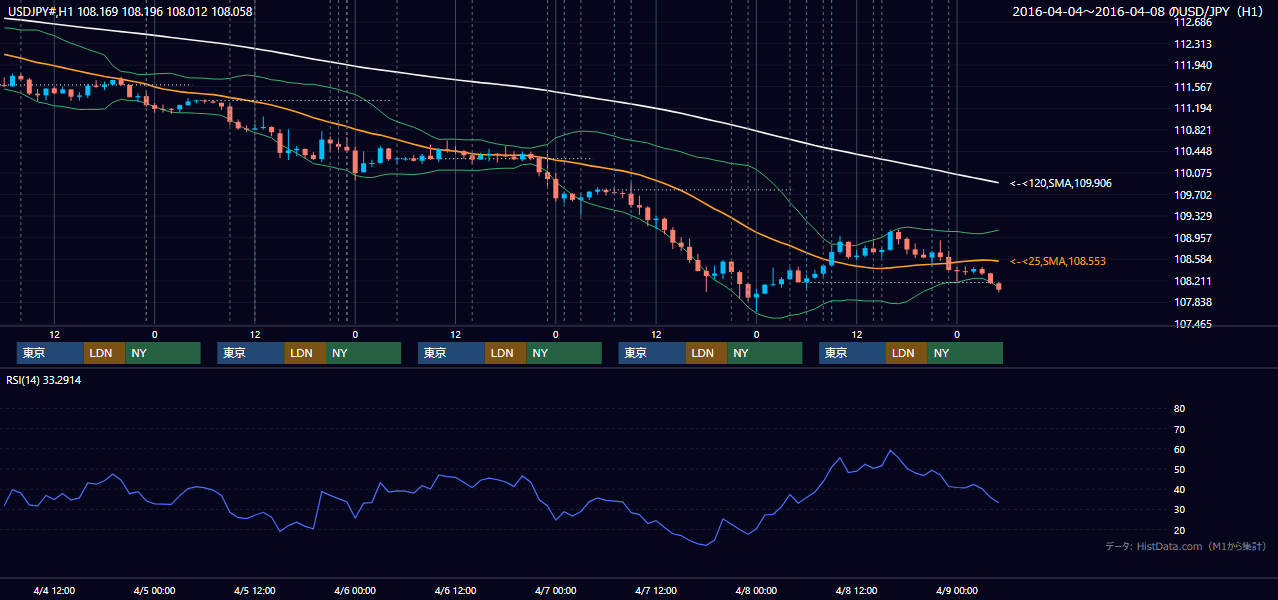
Task: Click price axis value 110.075
Action: point(1193,173)
